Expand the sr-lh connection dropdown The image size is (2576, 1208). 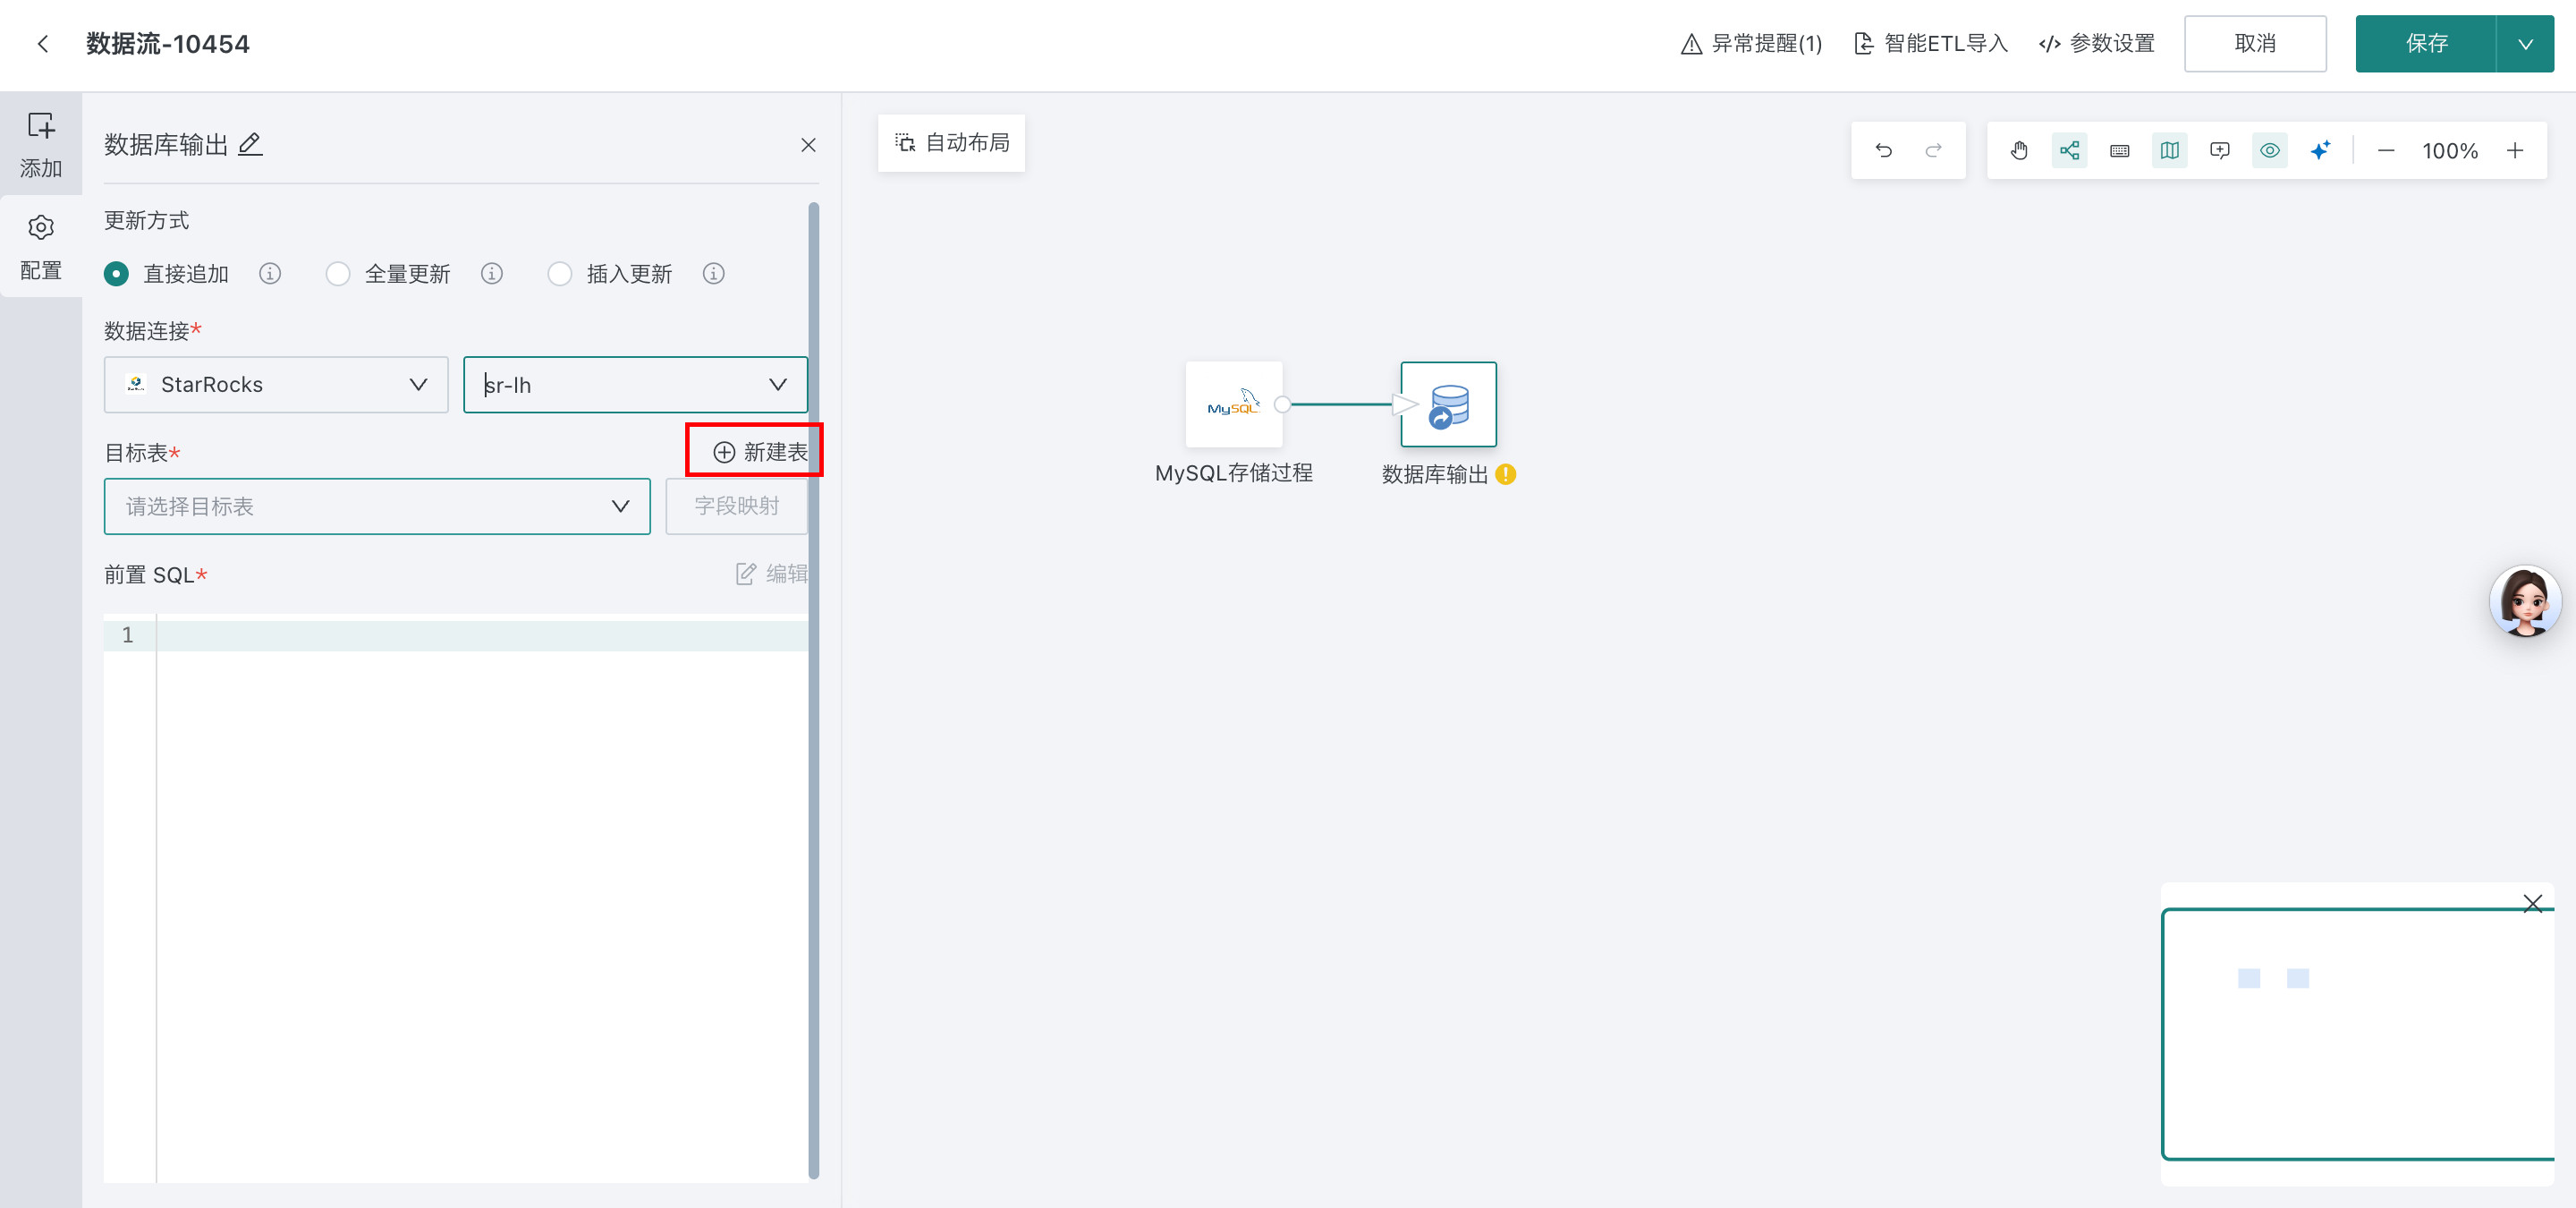pos(635,385)
